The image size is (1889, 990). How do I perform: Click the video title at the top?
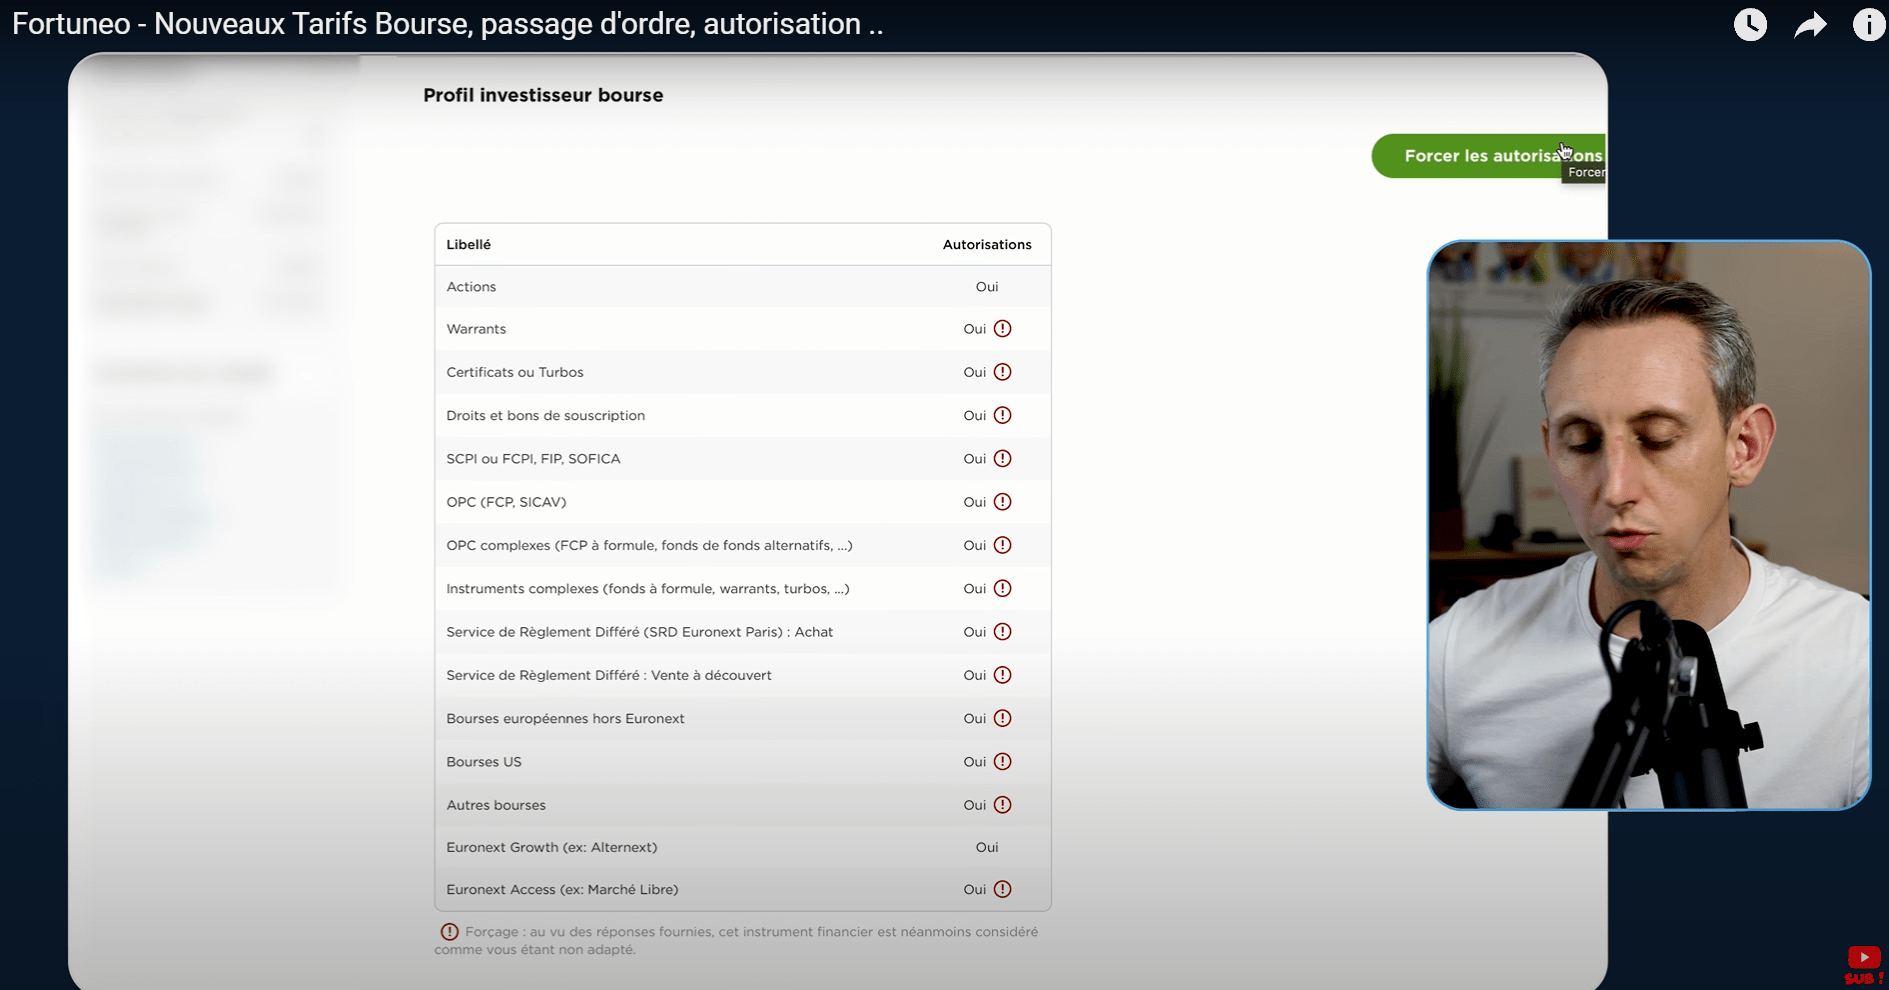pyautogui.click(x=447, y=24)
